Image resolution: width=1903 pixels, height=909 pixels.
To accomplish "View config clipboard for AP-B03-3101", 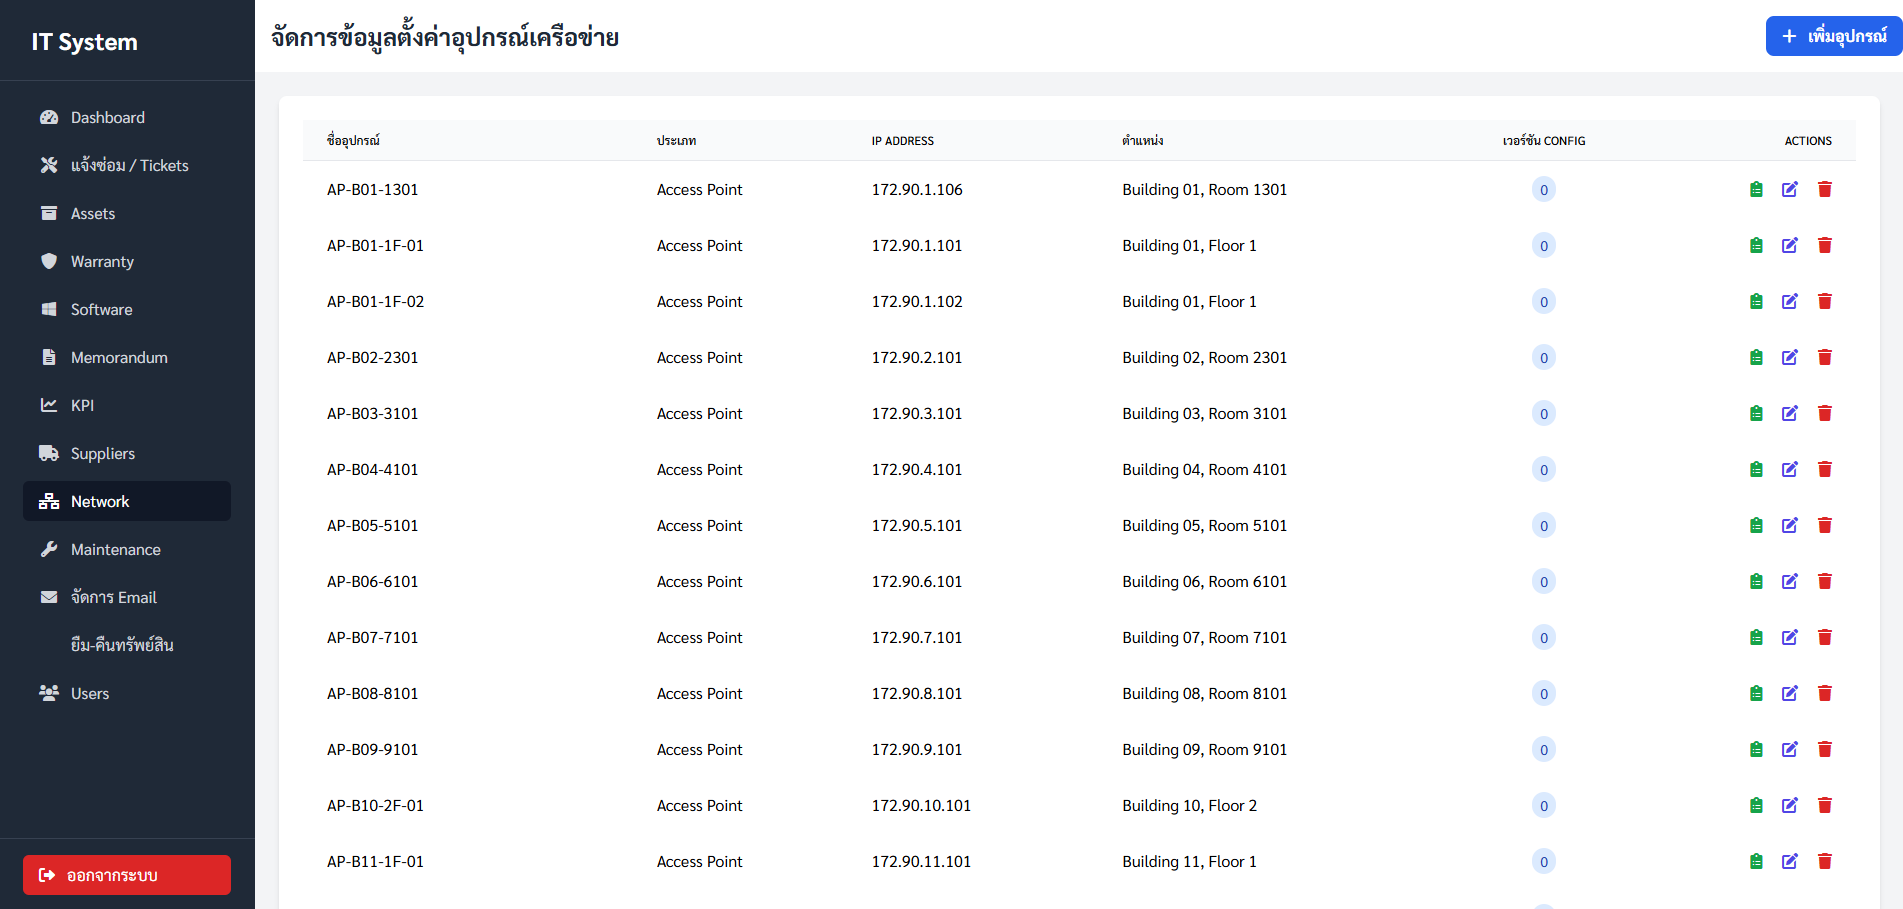I will click(x=1756, y=413).
